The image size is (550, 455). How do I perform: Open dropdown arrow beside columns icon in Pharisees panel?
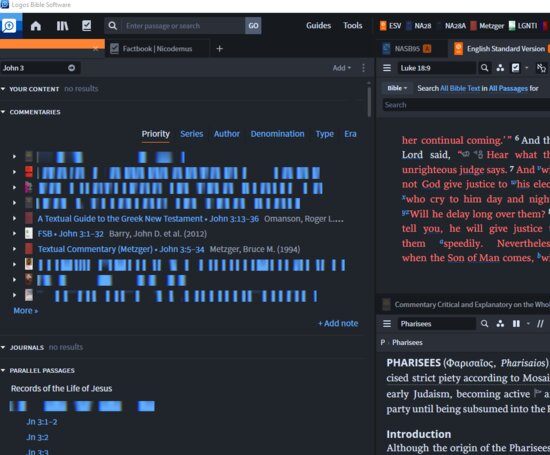tap(528, 323)
